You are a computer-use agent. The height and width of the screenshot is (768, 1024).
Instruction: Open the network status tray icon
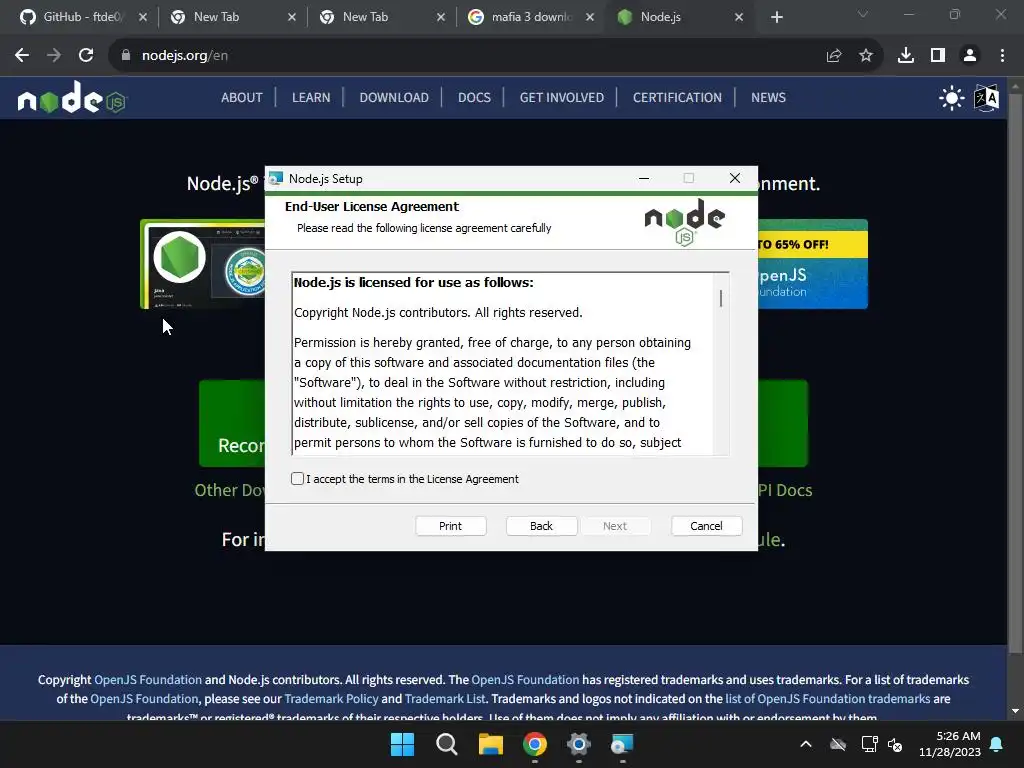point(869,744)
